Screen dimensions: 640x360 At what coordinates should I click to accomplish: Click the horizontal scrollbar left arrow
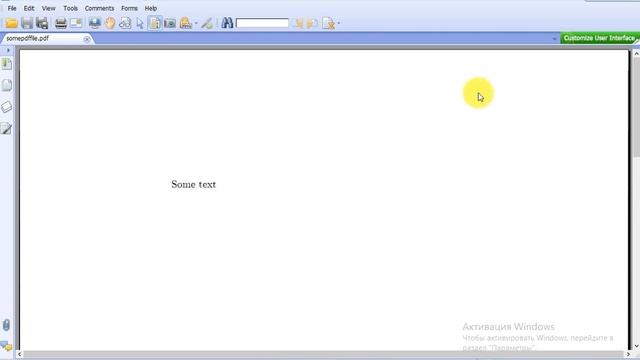[19, 354]
